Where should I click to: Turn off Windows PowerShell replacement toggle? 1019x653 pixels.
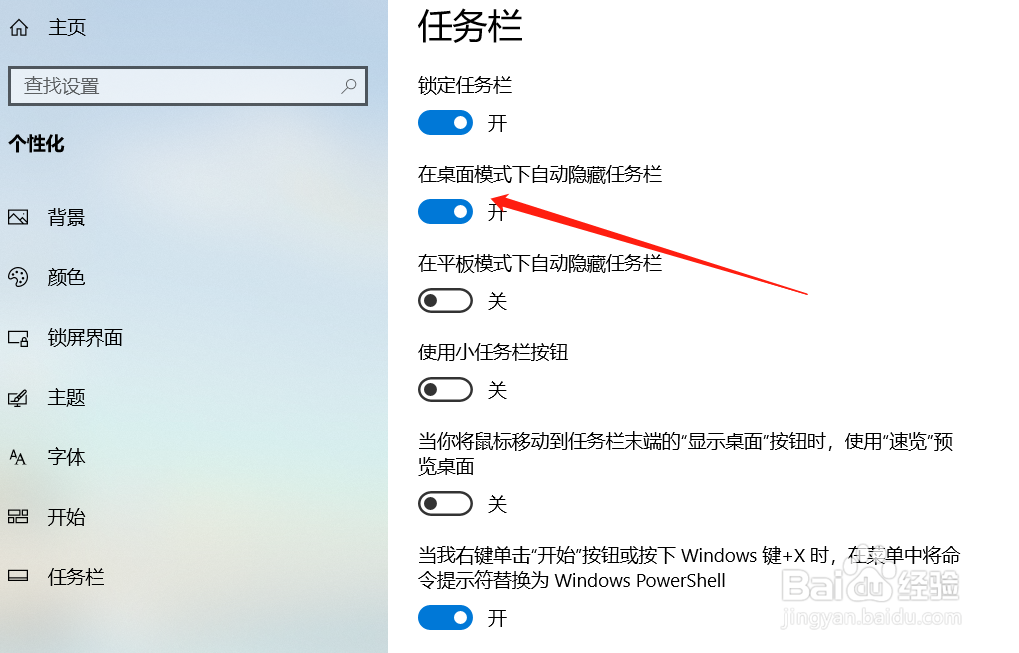(x=445, y=617)
